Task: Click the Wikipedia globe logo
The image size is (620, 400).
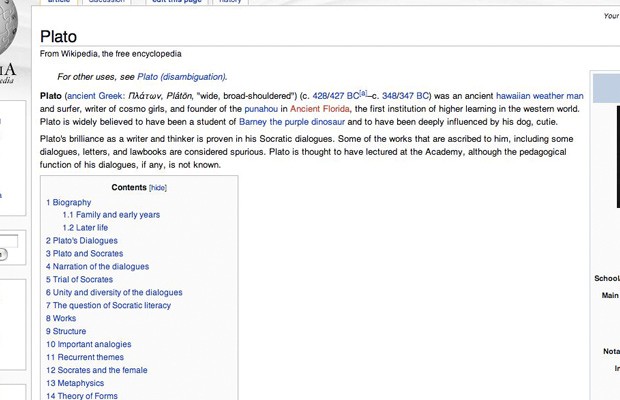Action: coord(8,28)
